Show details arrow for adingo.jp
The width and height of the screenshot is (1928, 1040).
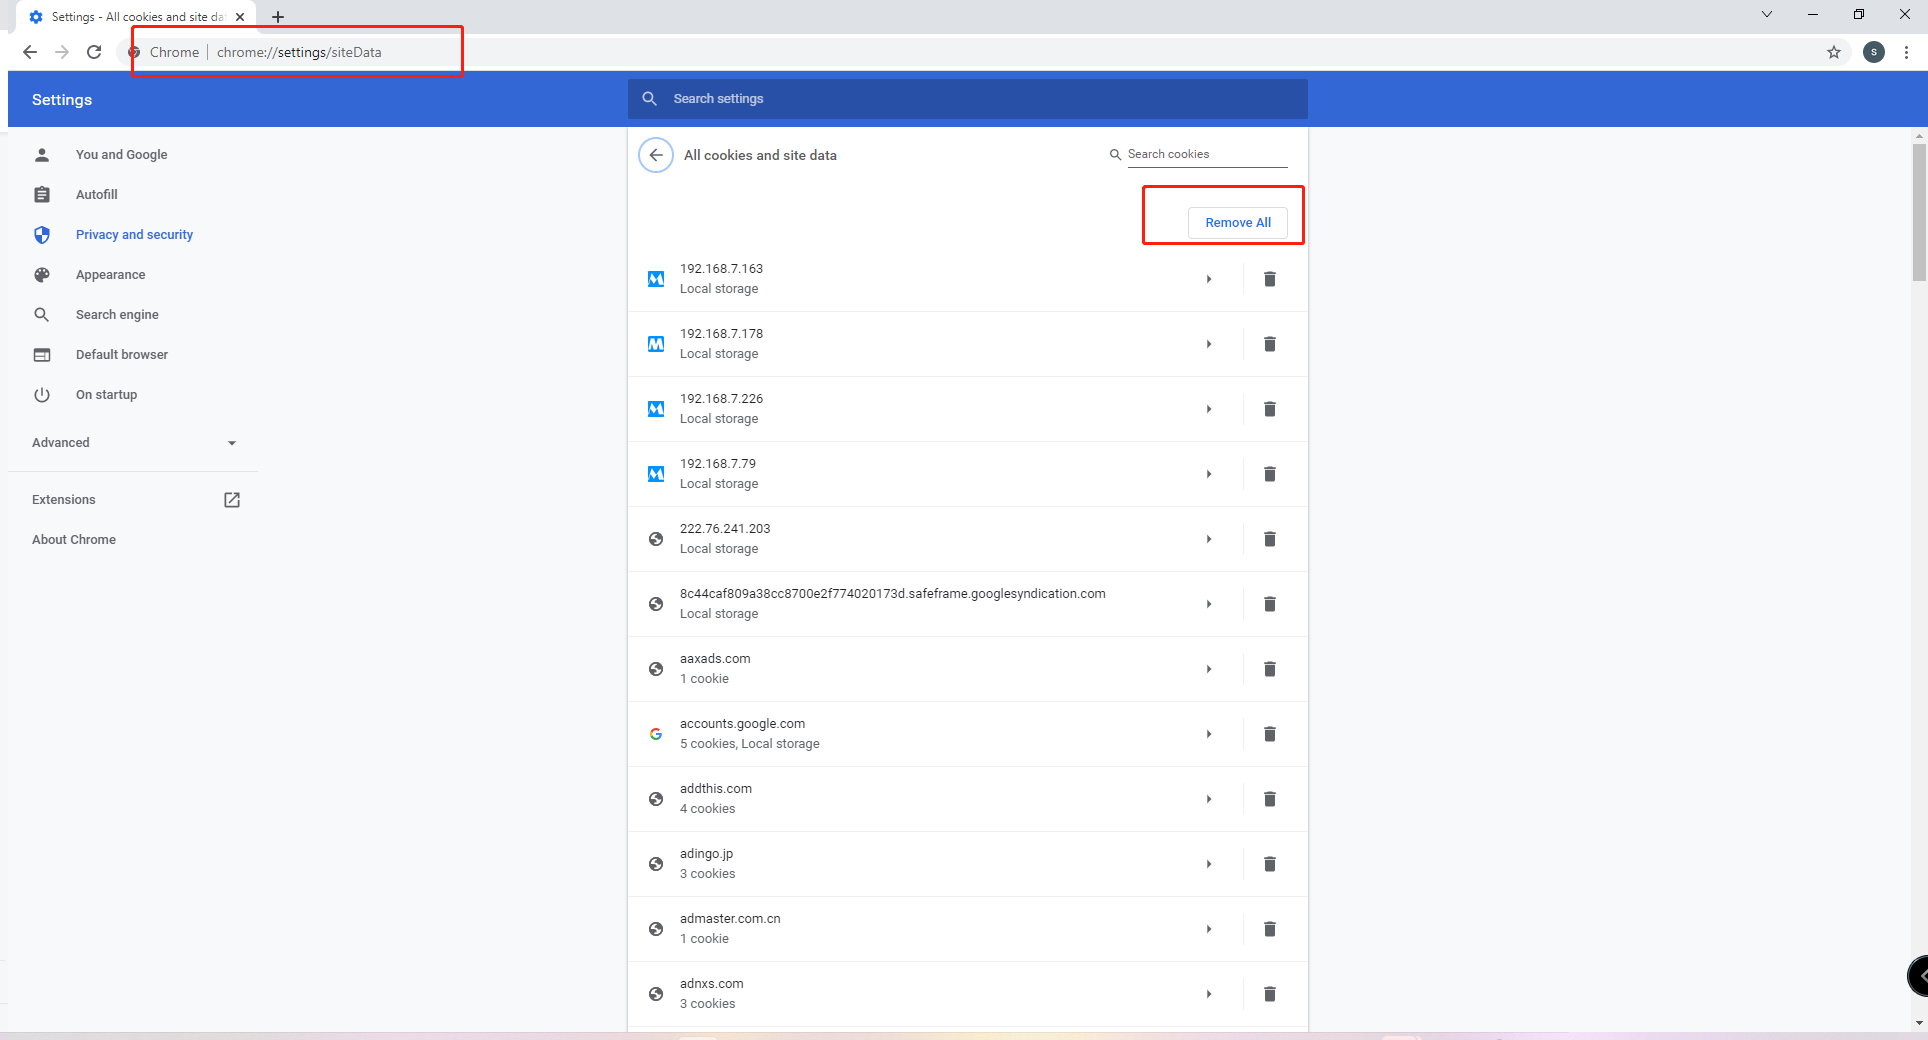1209,864
